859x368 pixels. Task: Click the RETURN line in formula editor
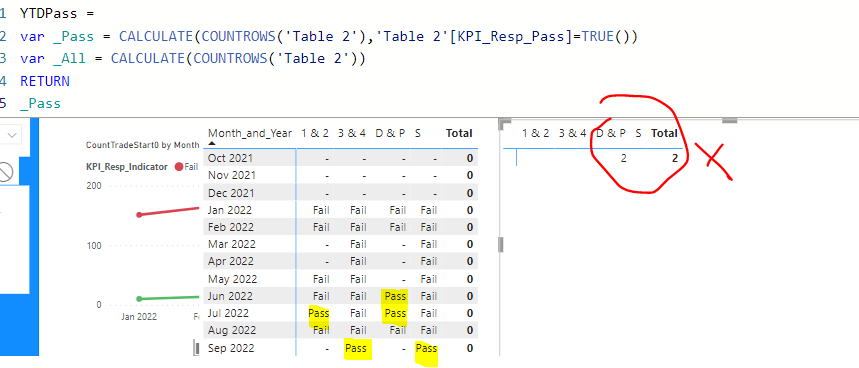point(45,81)
